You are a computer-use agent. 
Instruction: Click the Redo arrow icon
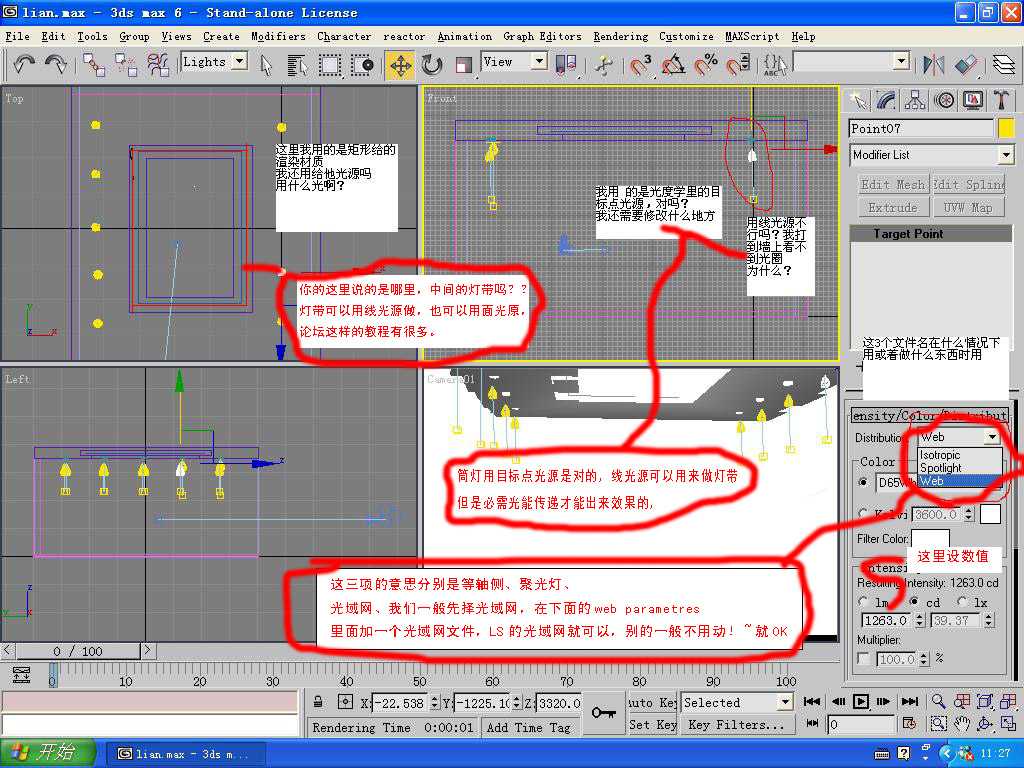56,64
